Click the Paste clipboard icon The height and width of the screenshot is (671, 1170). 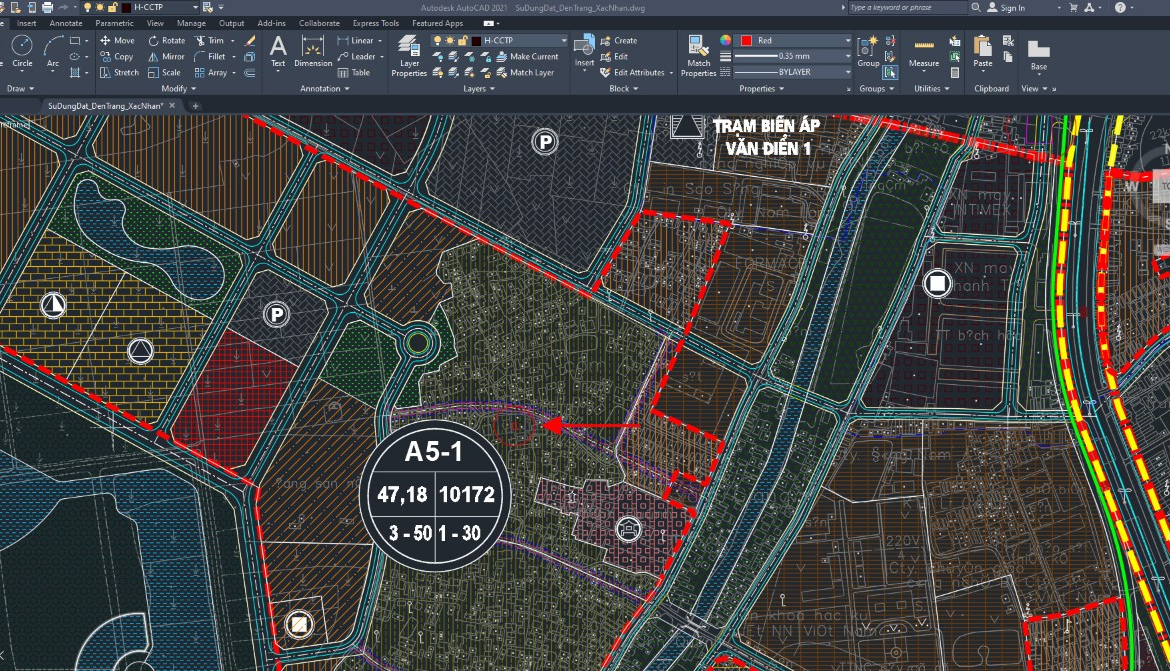tap(983, 51)
